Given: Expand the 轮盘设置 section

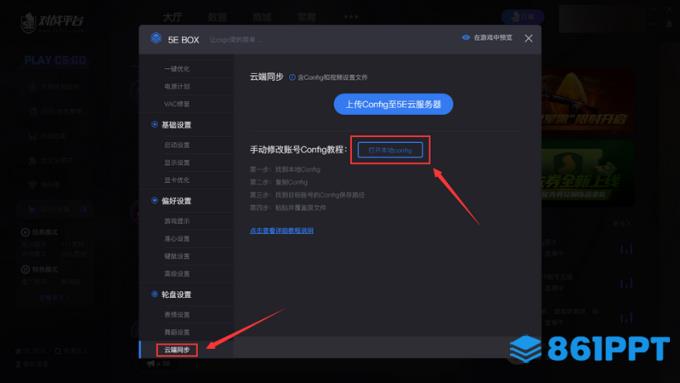Looking at the screenshot, I should click(x=177, y=295).
